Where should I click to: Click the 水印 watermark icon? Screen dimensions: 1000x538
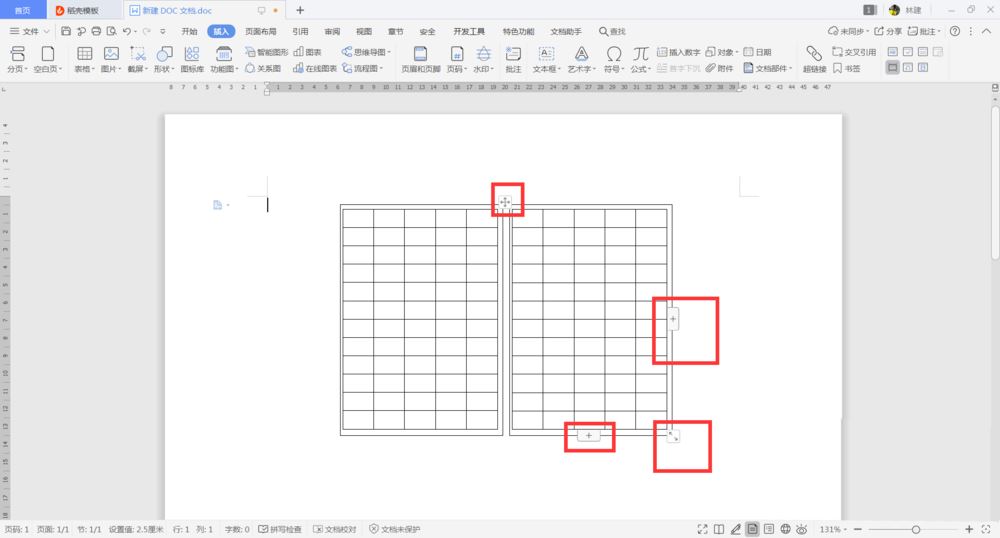pyautogui.click(x=484, y=54)
